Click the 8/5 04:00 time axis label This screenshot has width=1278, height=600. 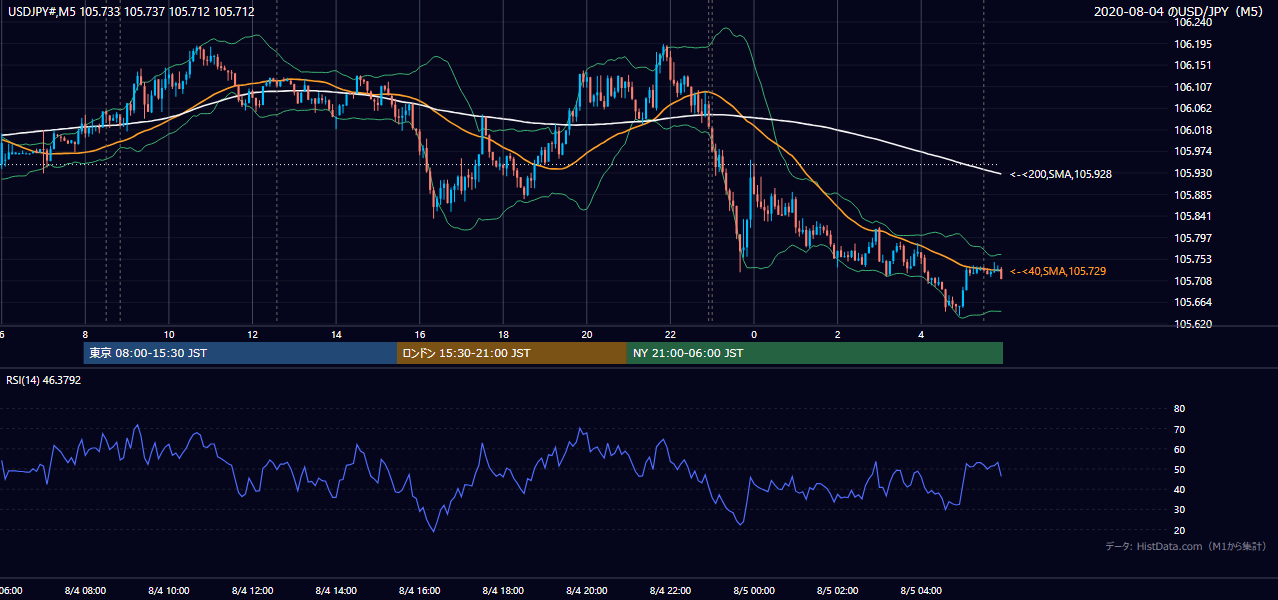[x=920, y=590]
